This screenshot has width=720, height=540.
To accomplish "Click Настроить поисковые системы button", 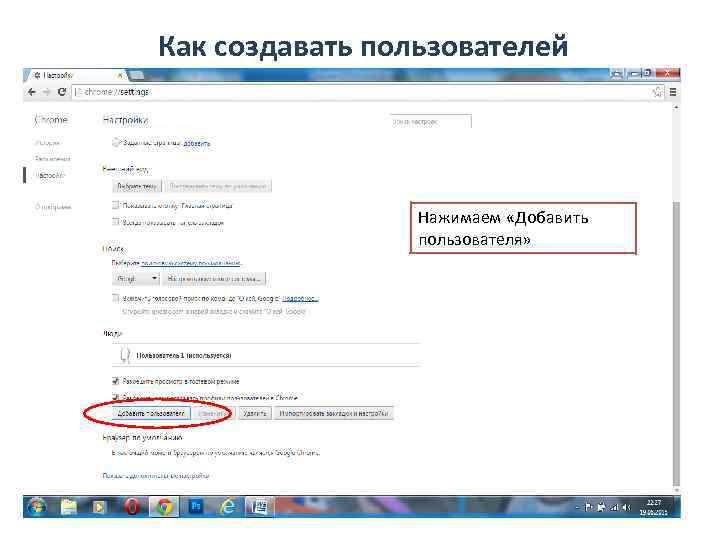I will pos(214,278).
